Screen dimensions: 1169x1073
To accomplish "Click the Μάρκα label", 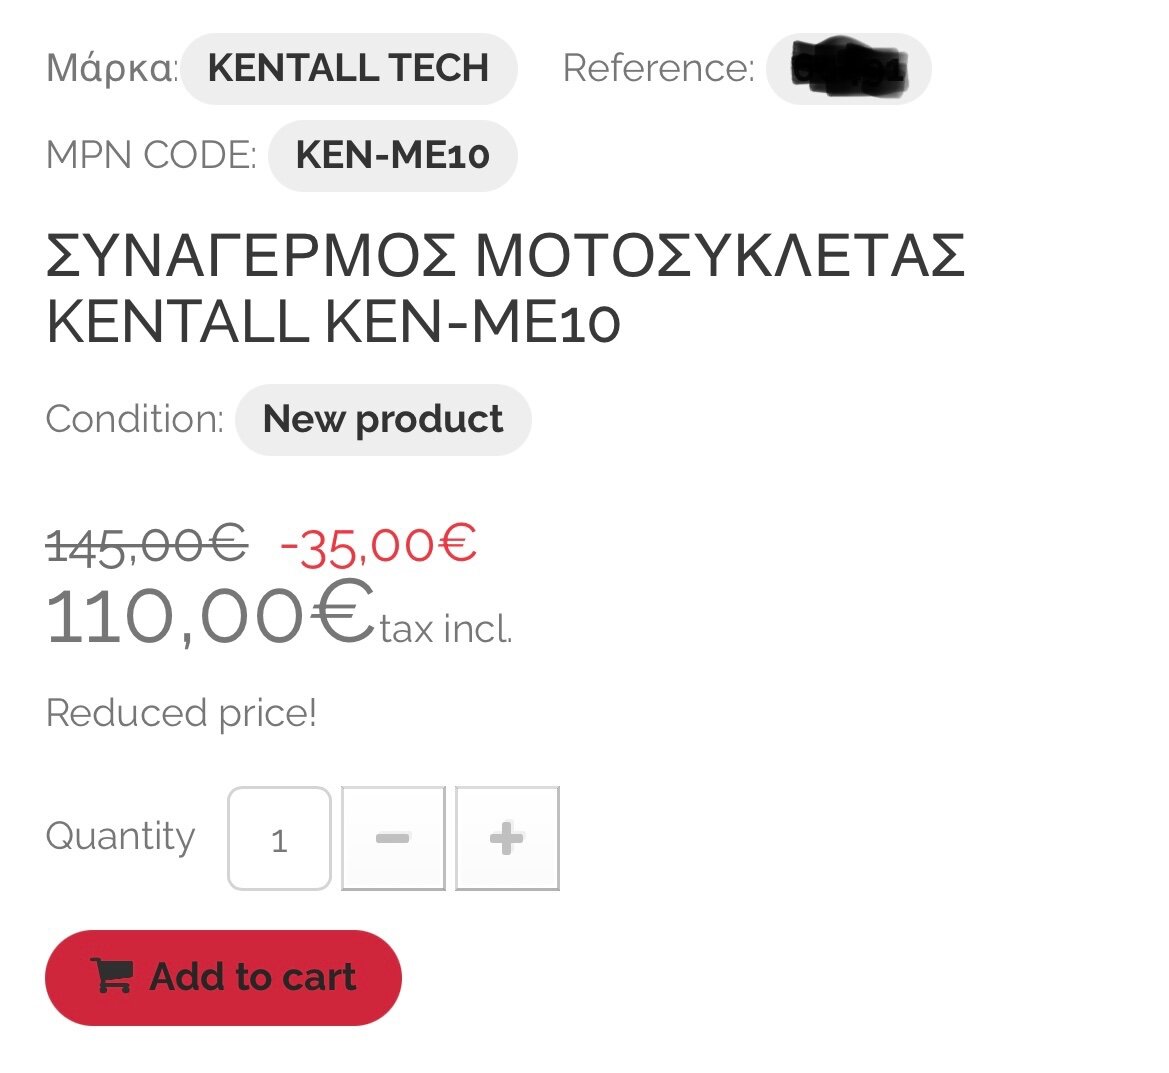I will tap(112, 69).
